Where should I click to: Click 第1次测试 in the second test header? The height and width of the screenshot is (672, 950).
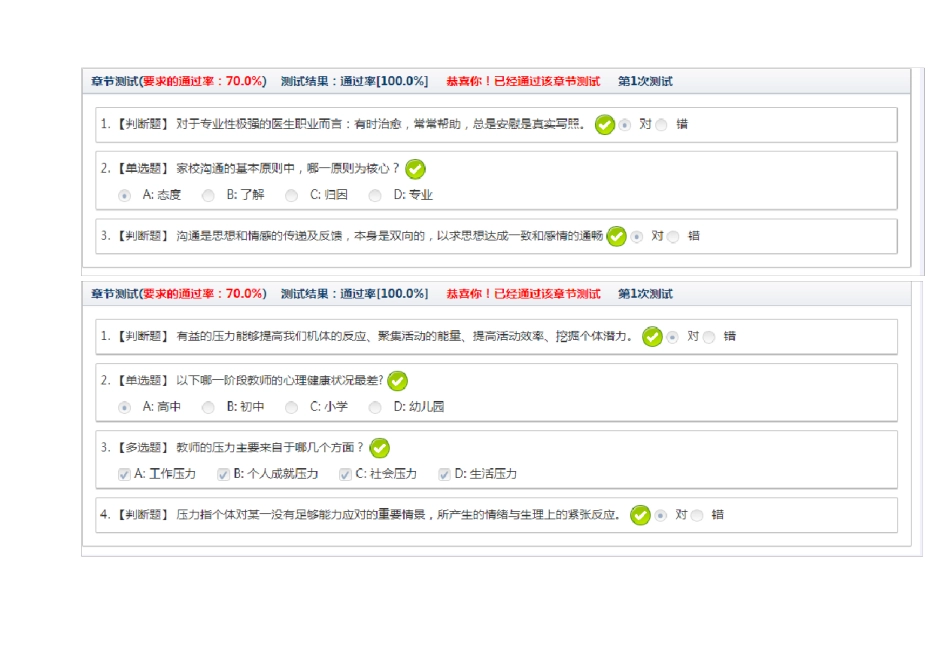[645, 294]
